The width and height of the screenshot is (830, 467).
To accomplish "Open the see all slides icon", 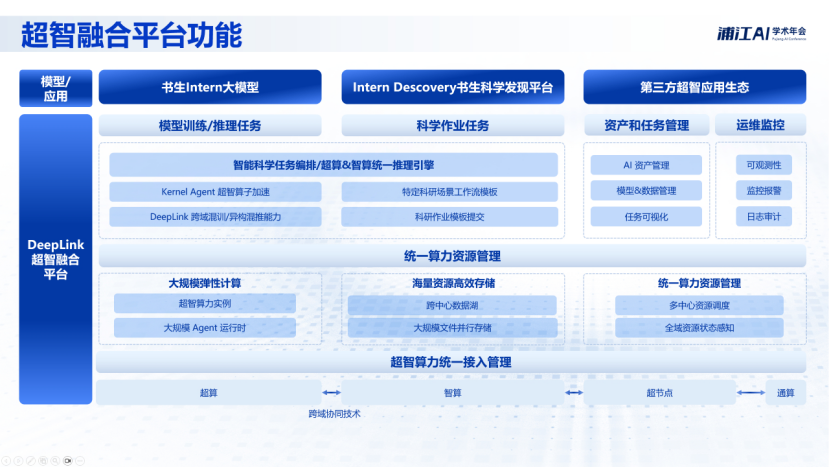I will pos(42,460).
